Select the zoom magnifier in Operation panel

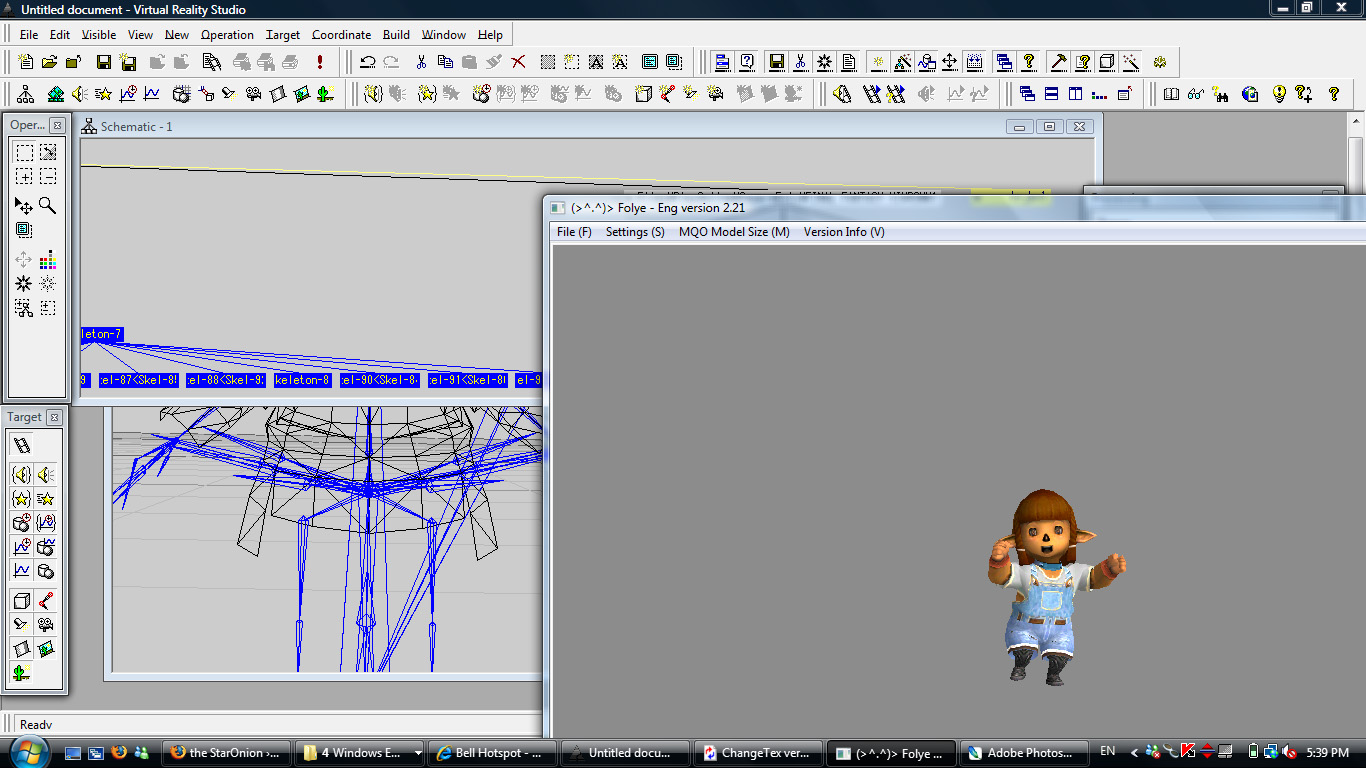pos(47,205)
